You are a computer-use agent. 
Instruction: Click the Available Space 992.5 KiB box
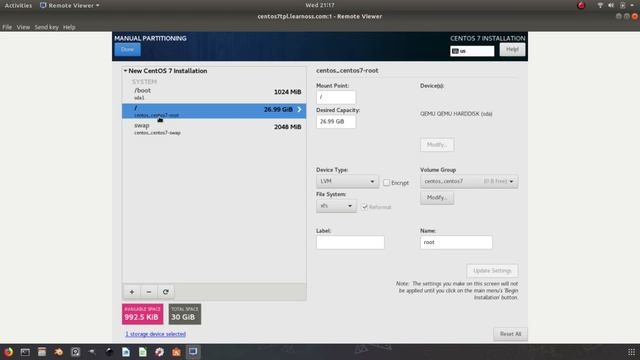(142, 314)
